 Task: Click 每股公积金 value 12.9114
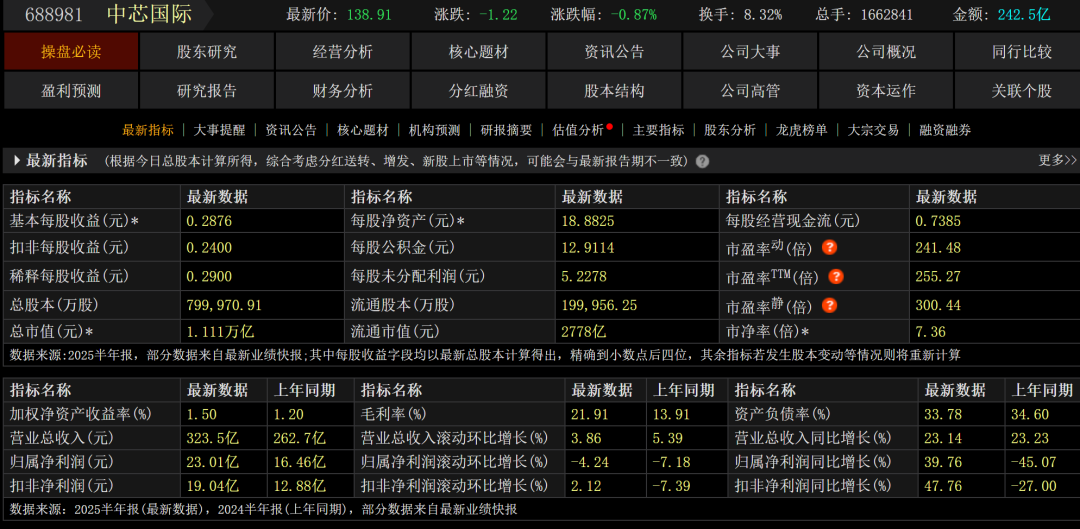coord(588,247)
